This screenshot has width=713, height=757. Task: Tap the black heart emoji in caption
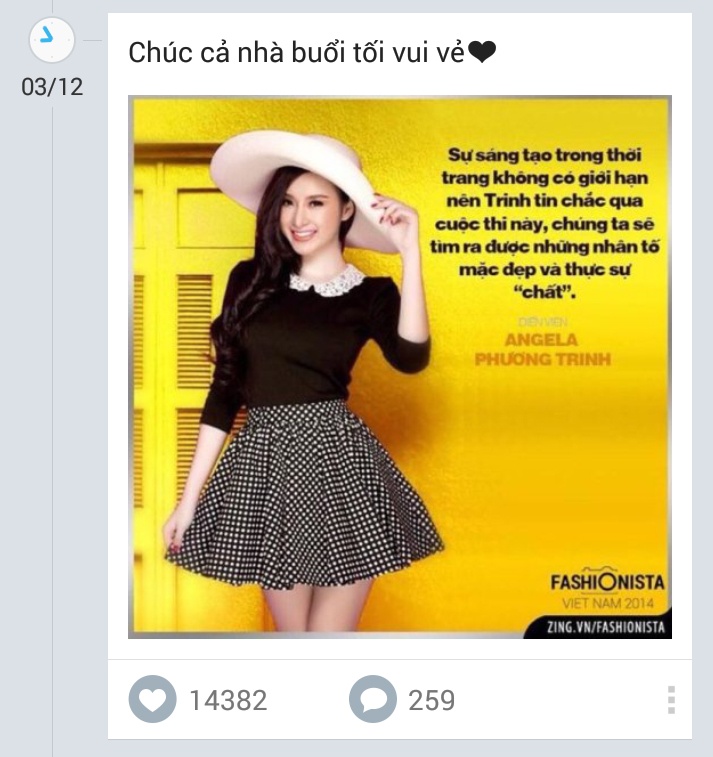[x=482, y=52]
